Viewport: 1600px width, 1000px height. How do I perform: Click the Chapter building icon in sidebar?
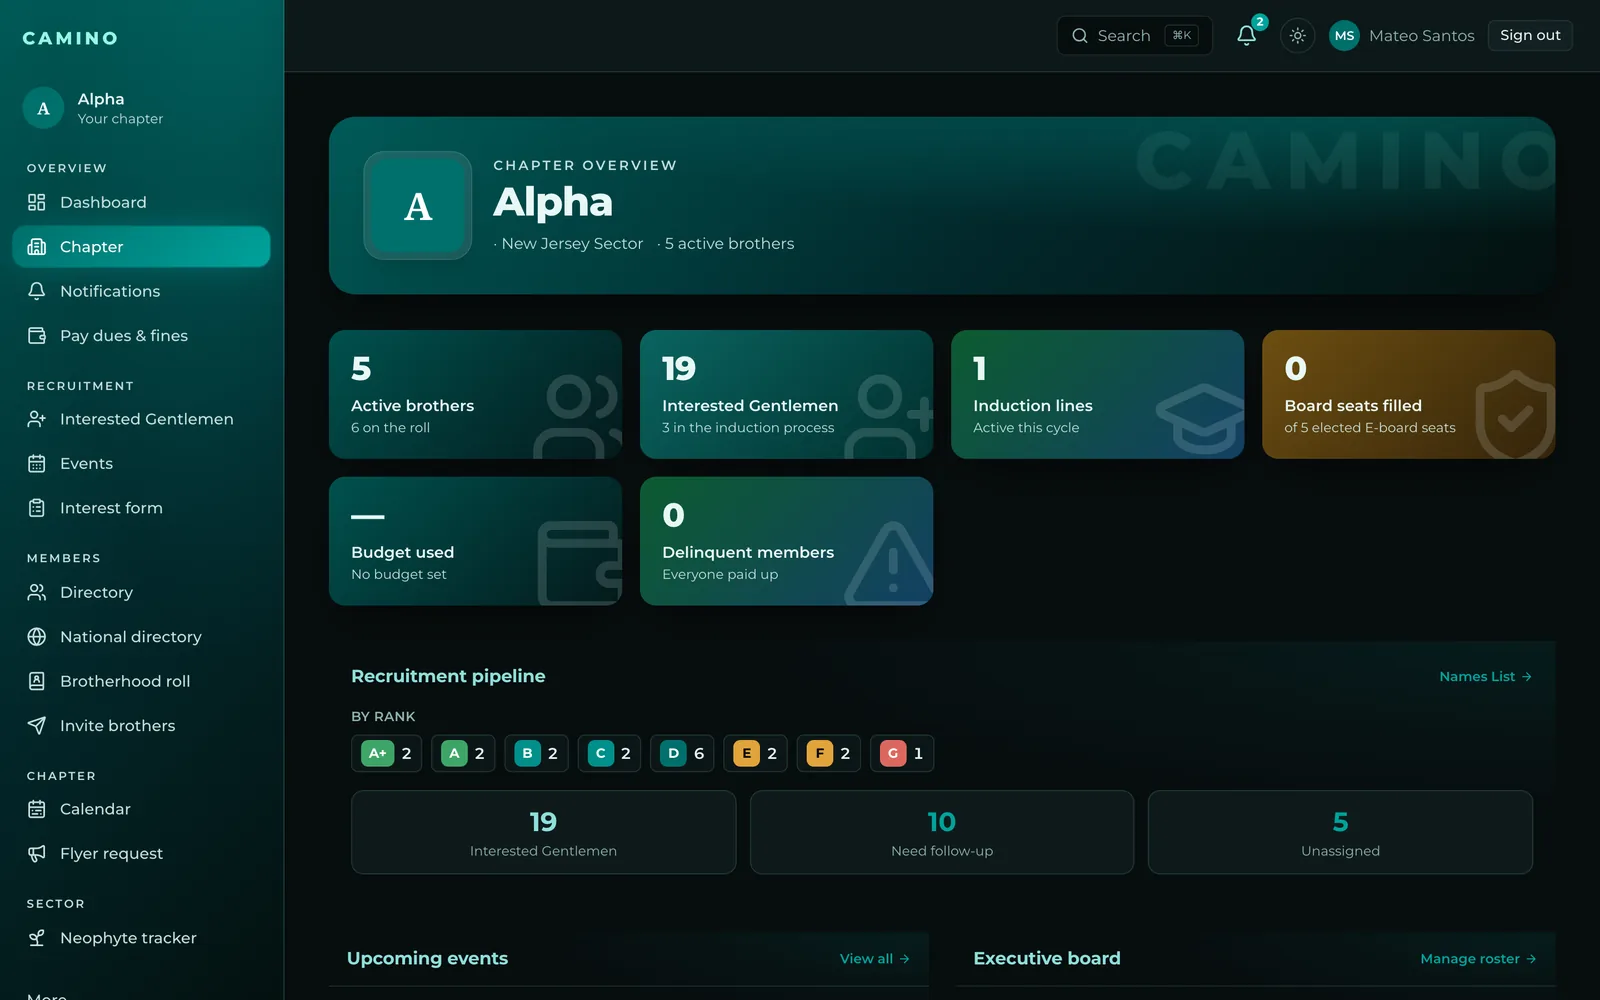point(37,247)
